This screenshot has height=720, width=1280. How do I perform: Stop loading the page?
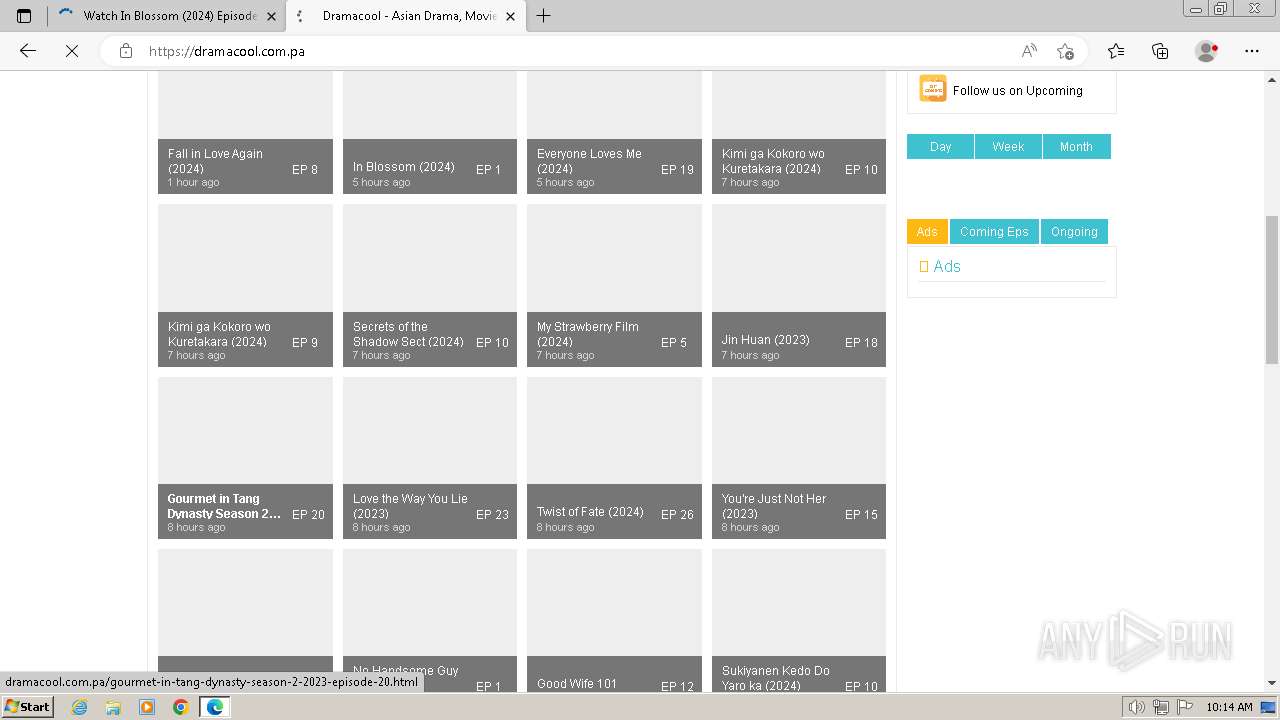[x=72, y=51]
